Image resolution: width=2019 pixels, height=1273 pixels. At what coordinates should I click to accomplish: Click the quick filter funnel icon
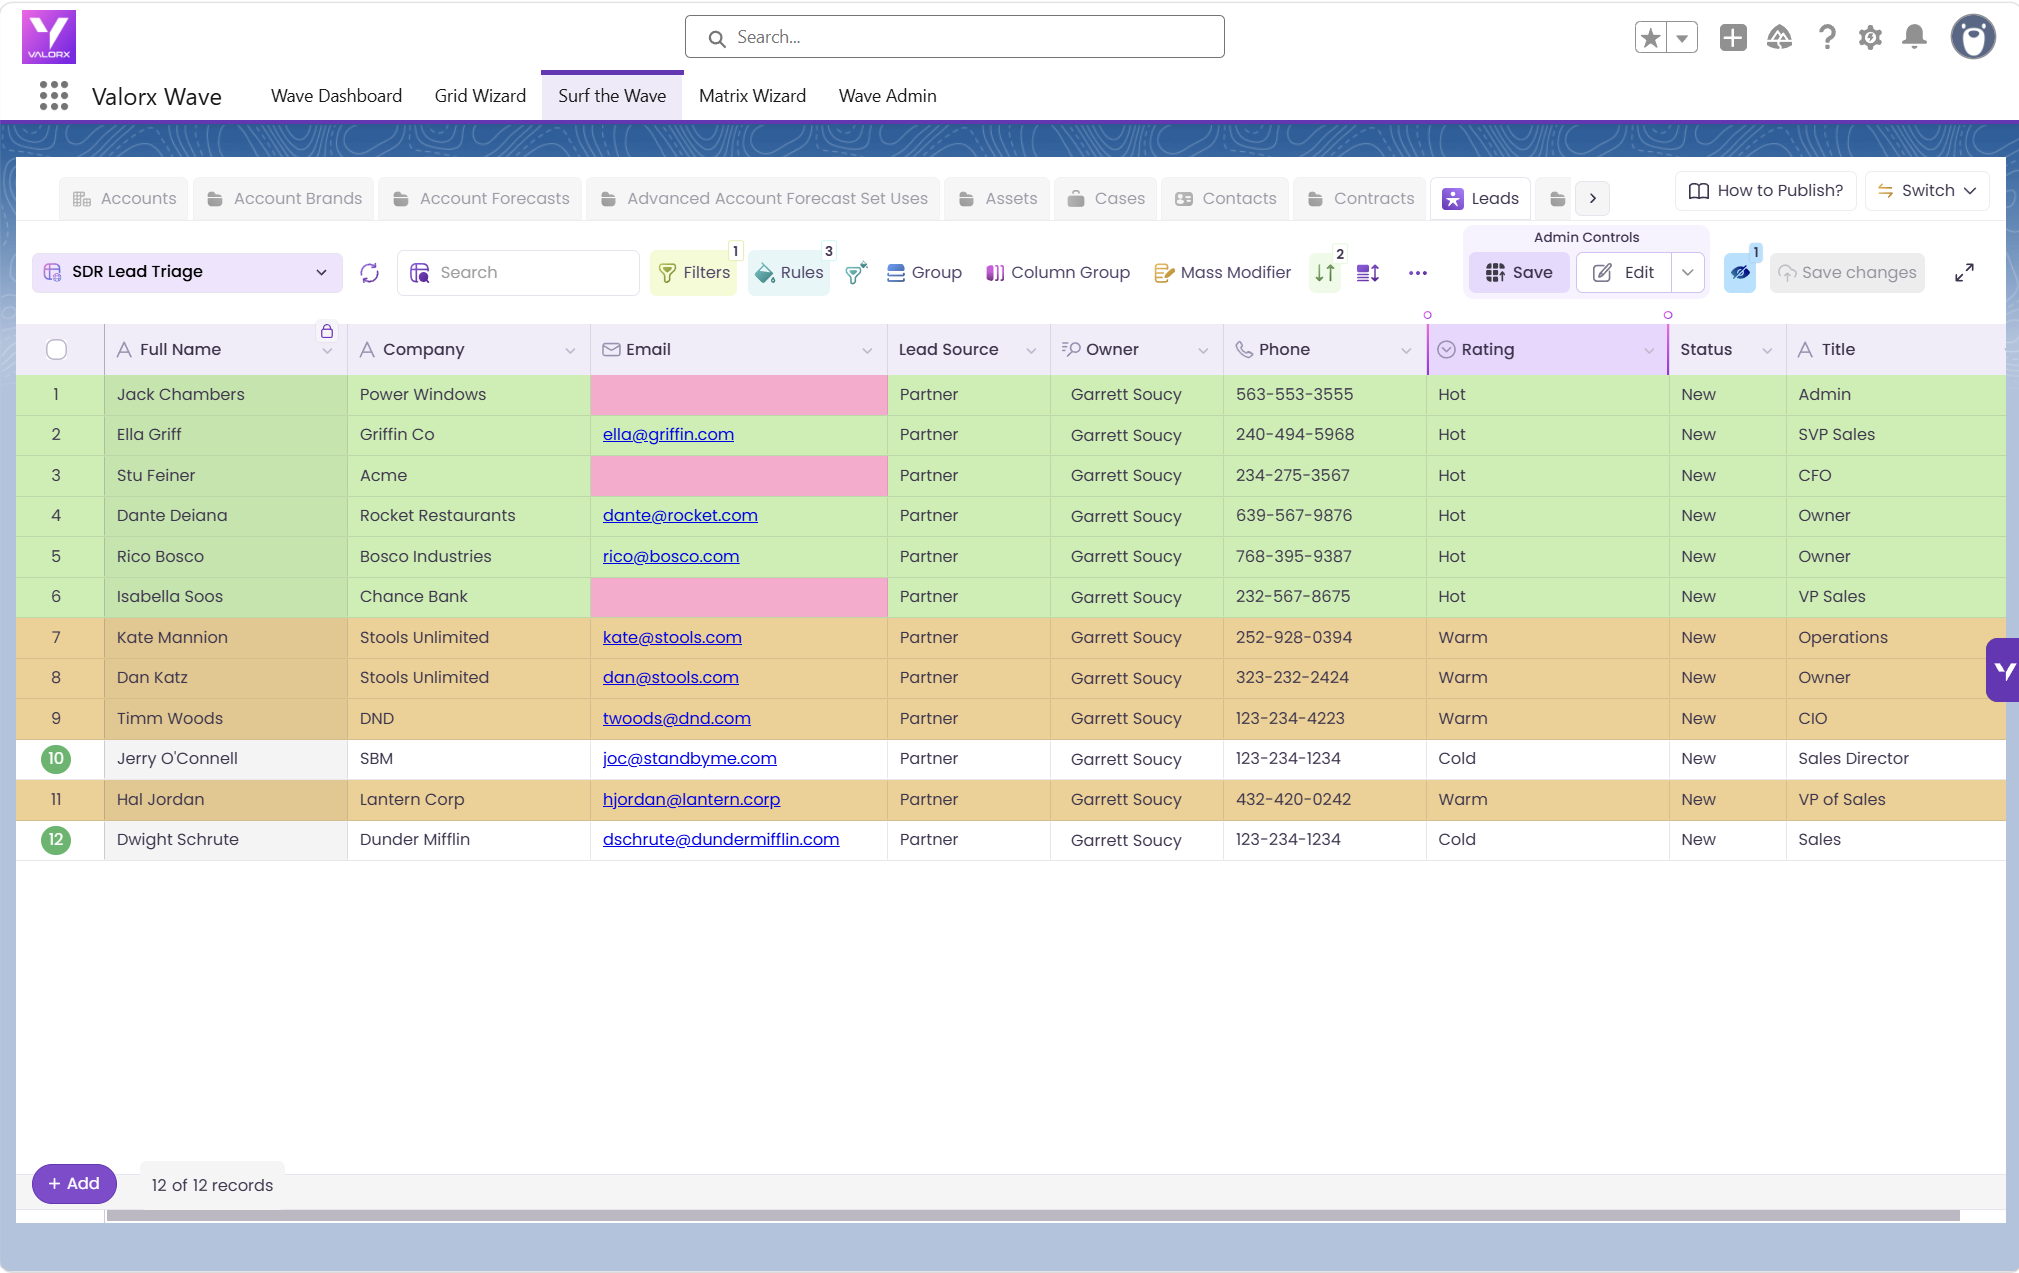pyautogui.click(x=856, y=273)
